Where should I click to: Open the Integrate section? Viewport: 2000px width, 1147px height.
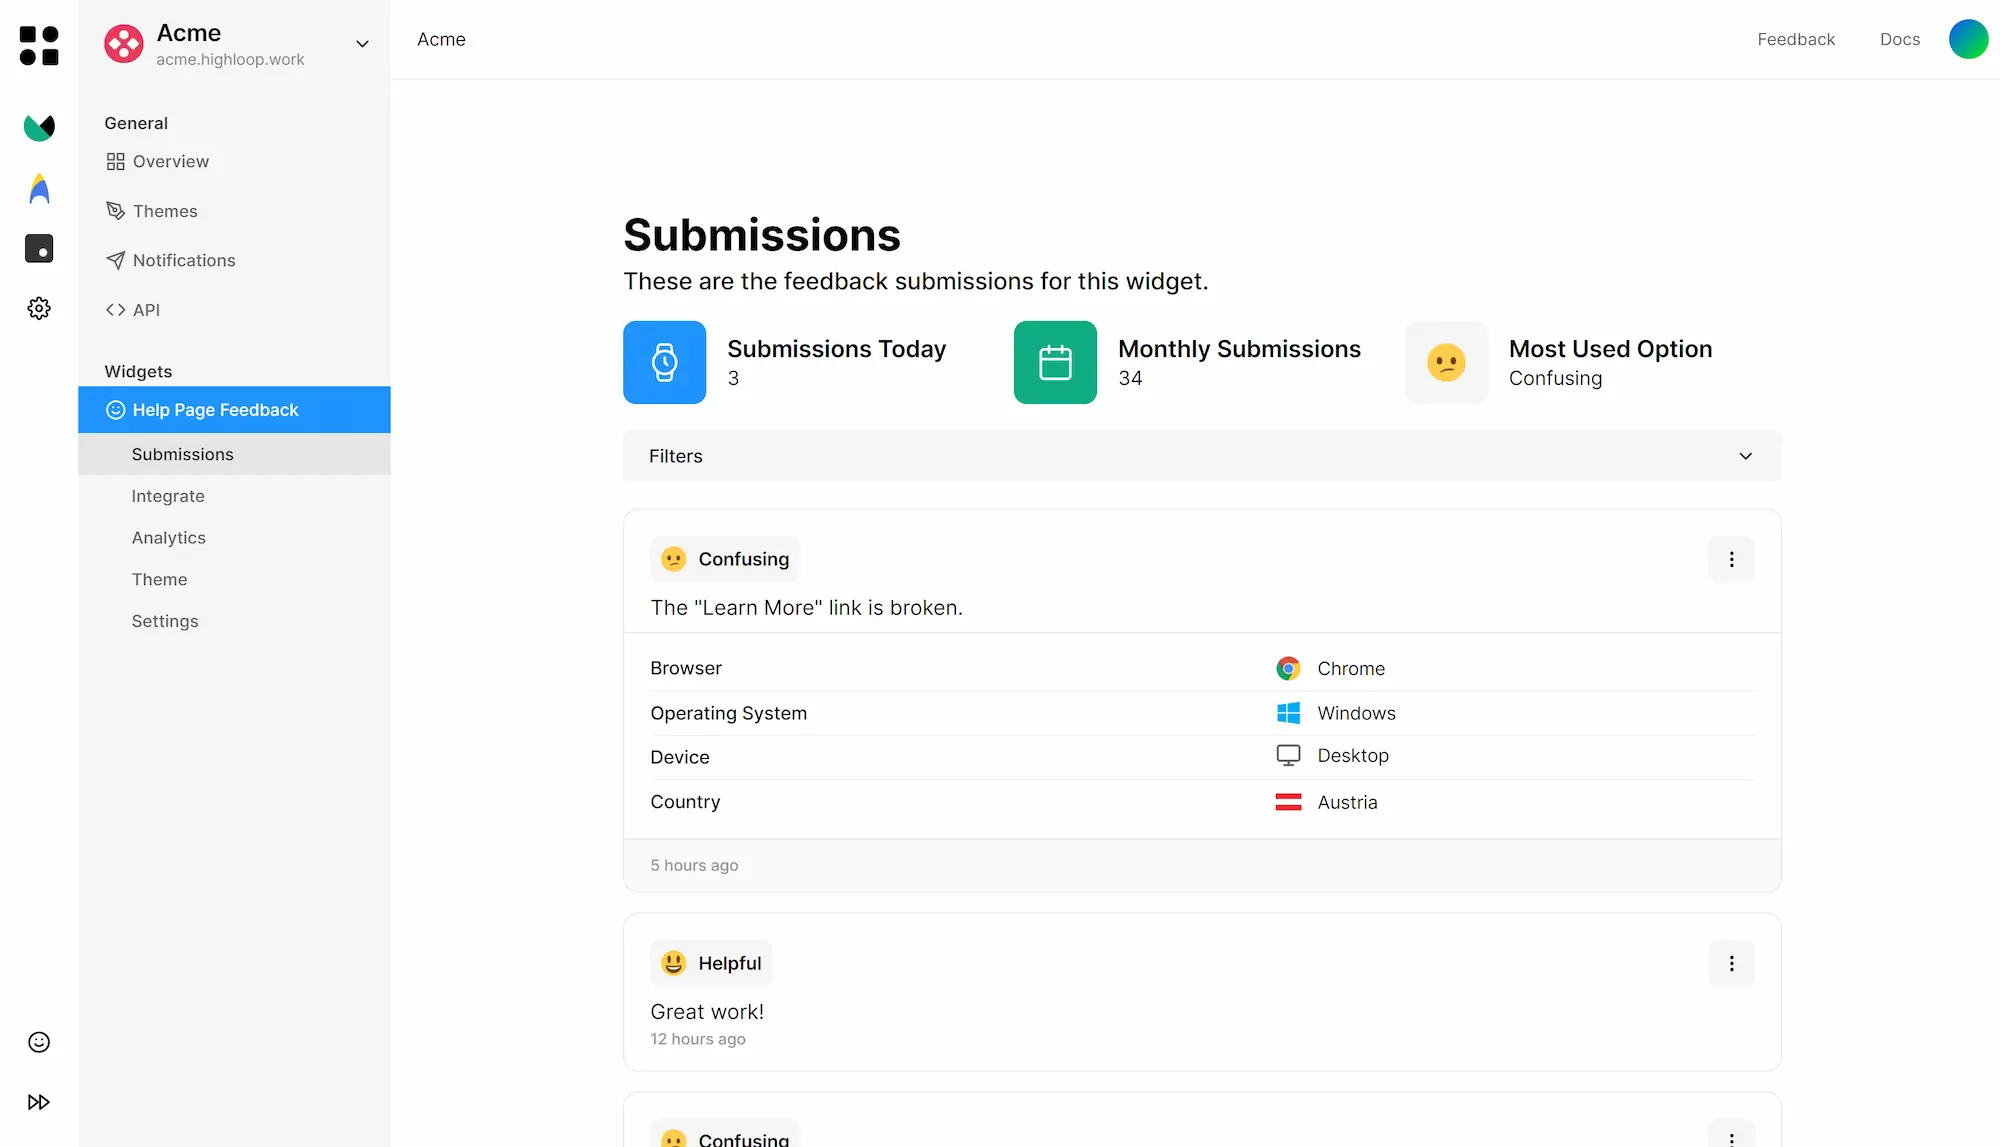point(168,496)
